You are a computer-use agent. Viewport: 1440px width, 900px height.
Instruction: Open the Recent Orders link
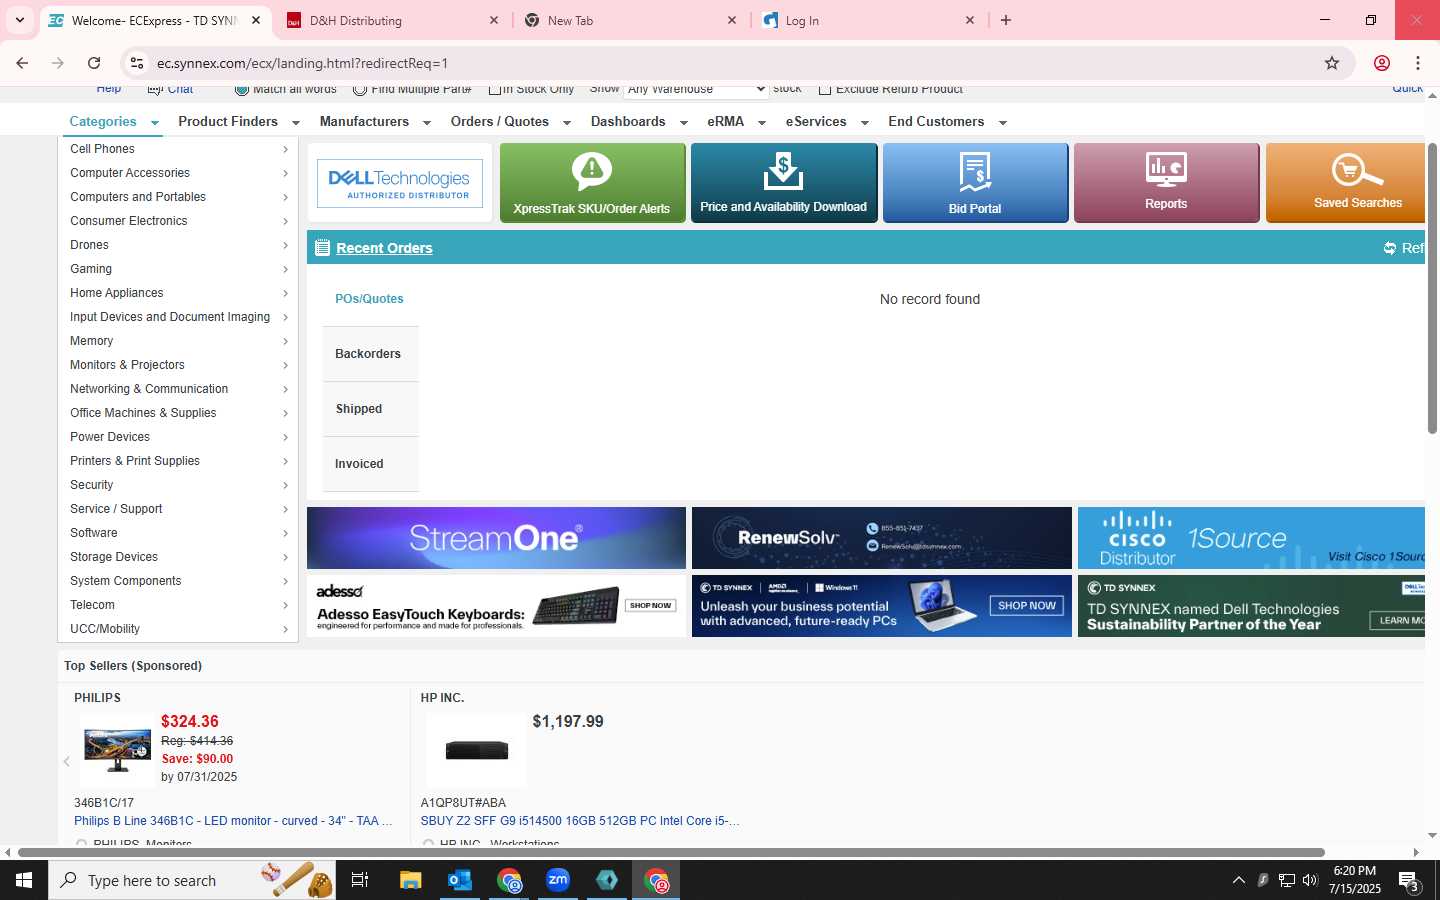pos(384,248)
